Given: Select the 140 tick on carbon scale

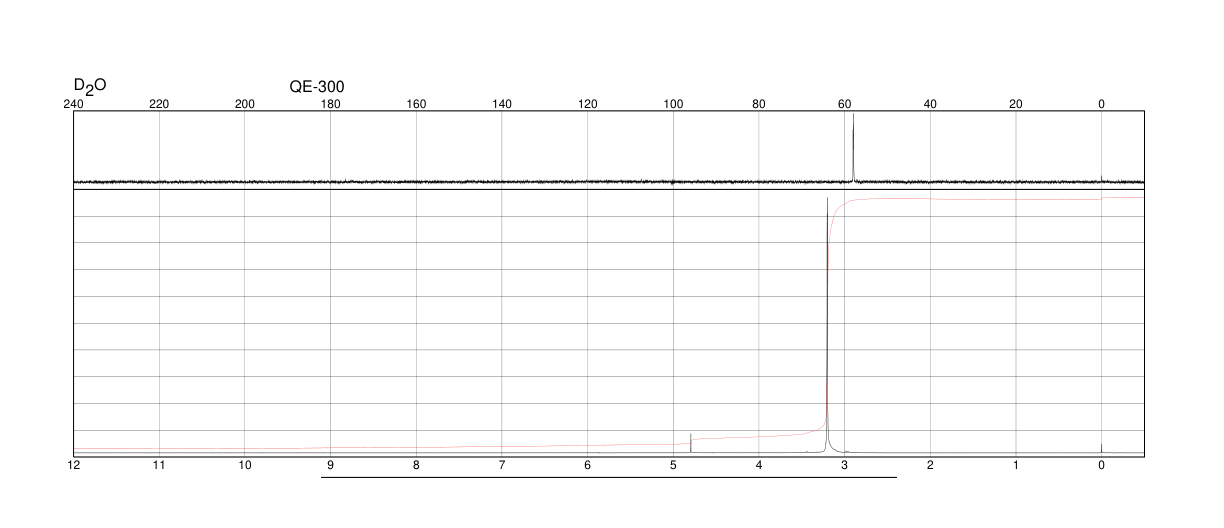Looking at the screenshot, I should [x=502, y=104].
